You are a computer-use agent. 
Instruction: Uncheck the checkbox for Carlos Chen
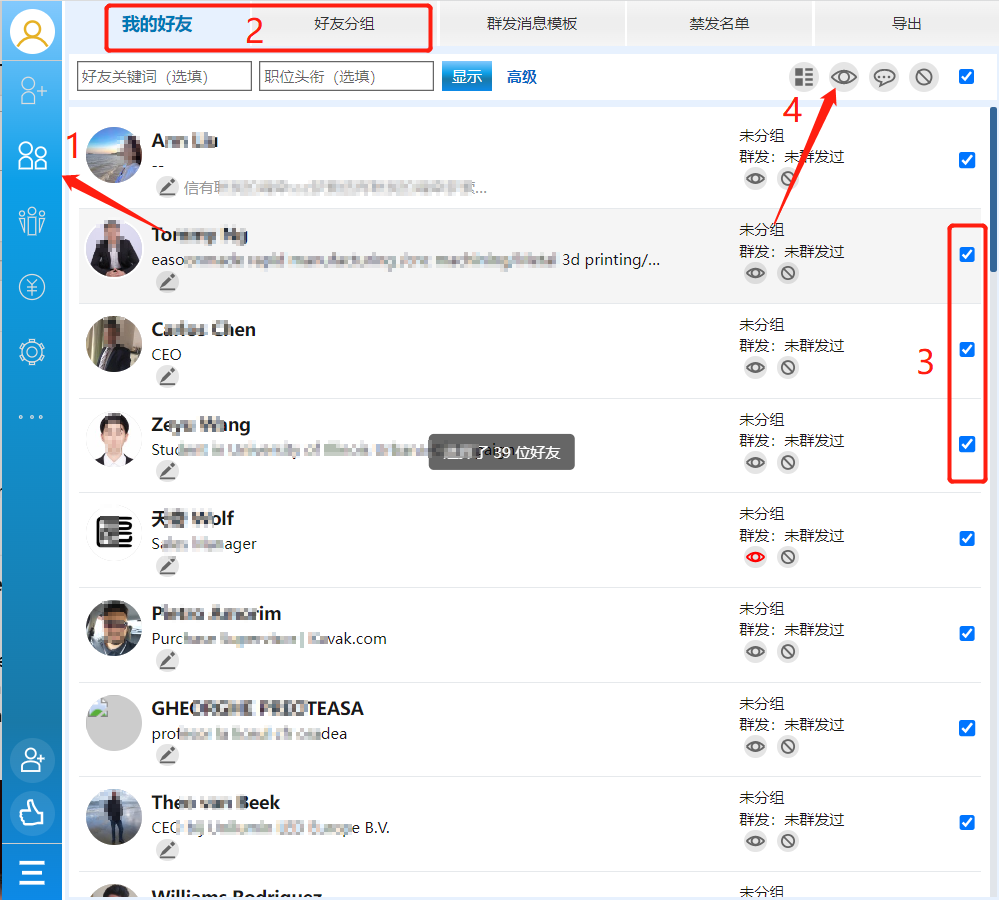(x=967, y=349)
